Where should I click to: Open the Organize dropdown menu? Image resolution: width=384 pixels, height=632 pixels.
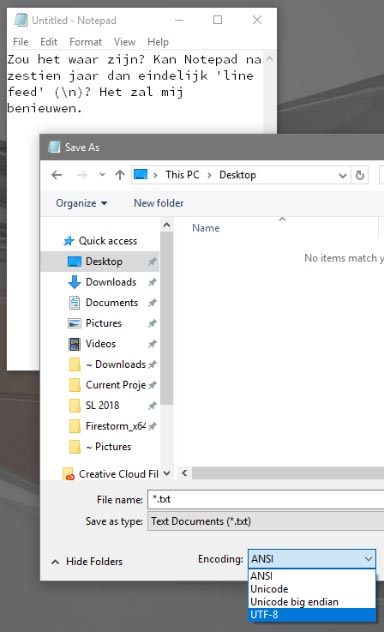[81, 203]
